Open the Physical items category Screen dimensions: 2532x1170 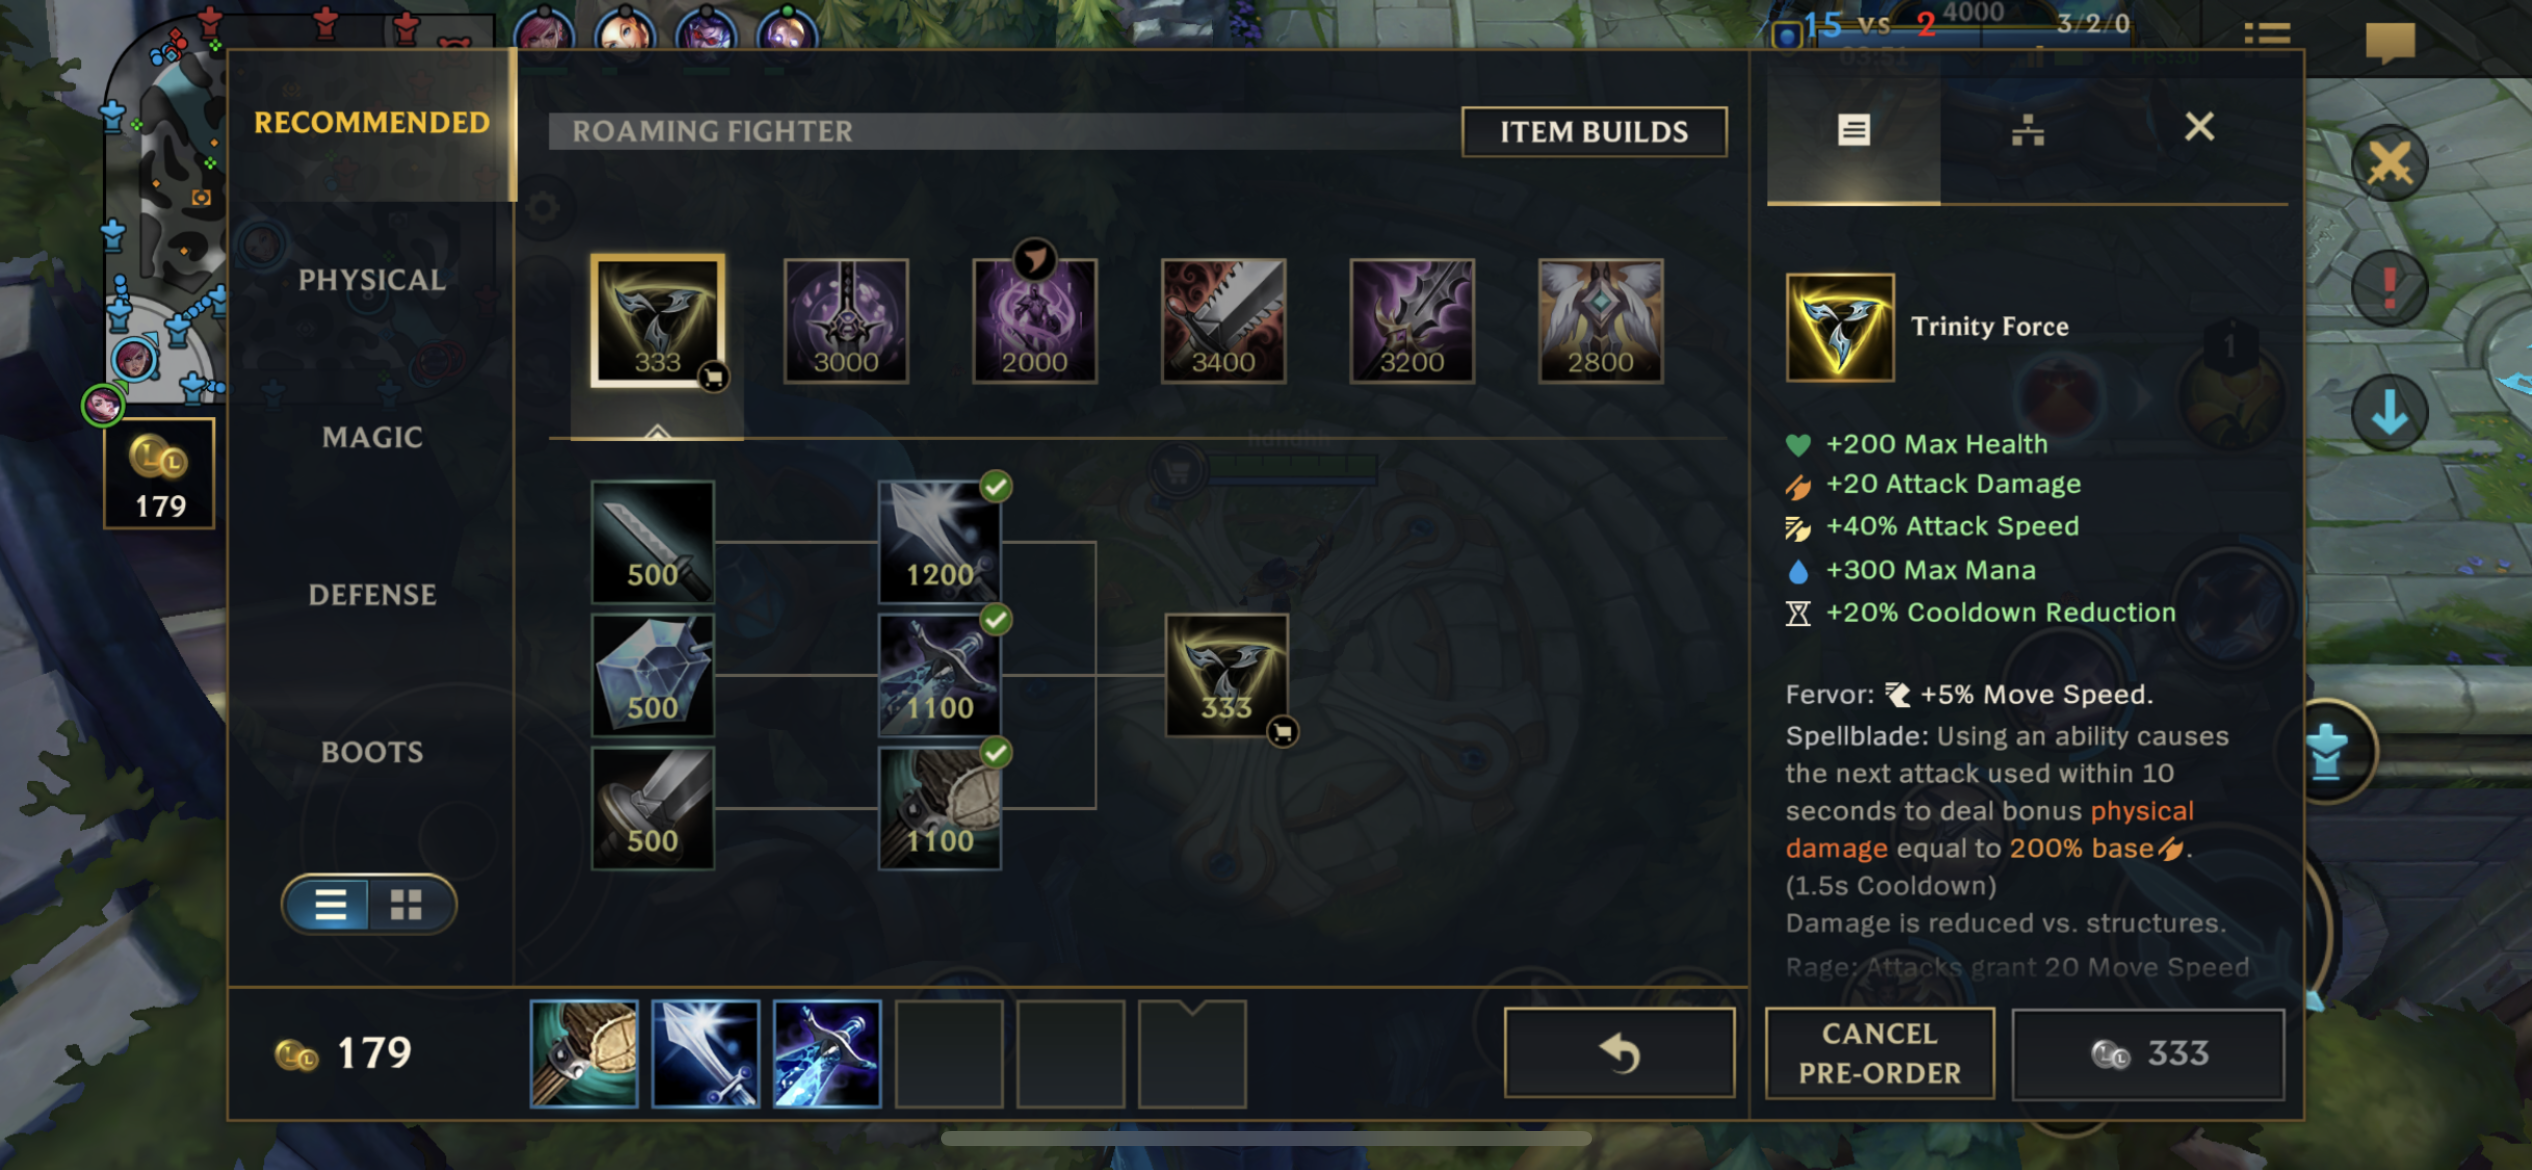point(372,280)
